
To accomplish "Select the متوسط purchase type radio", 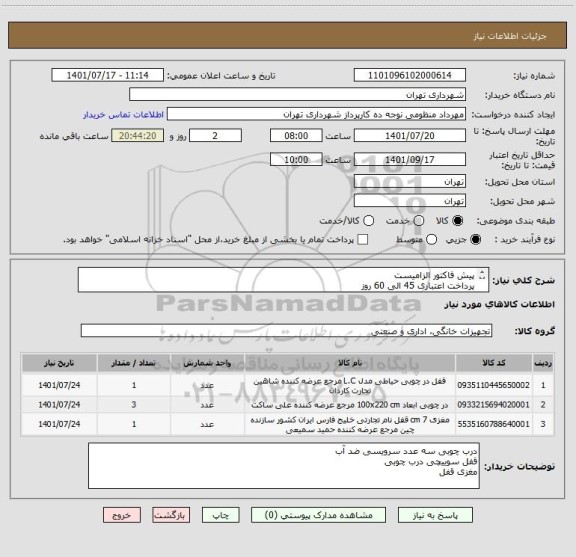I will (431, 240).
